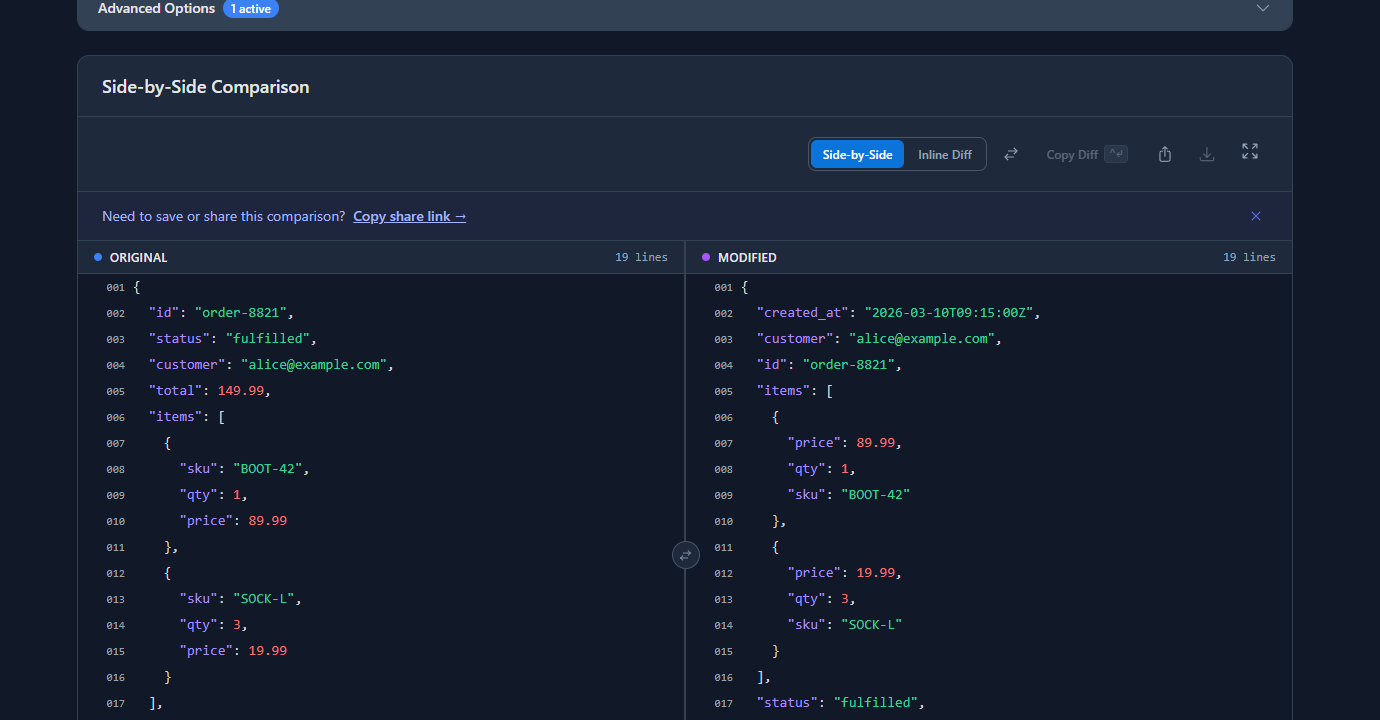Click the Side-by-Side Comparison heading
The width and height of the screenshot is (1380, 720).
point(205,87)
